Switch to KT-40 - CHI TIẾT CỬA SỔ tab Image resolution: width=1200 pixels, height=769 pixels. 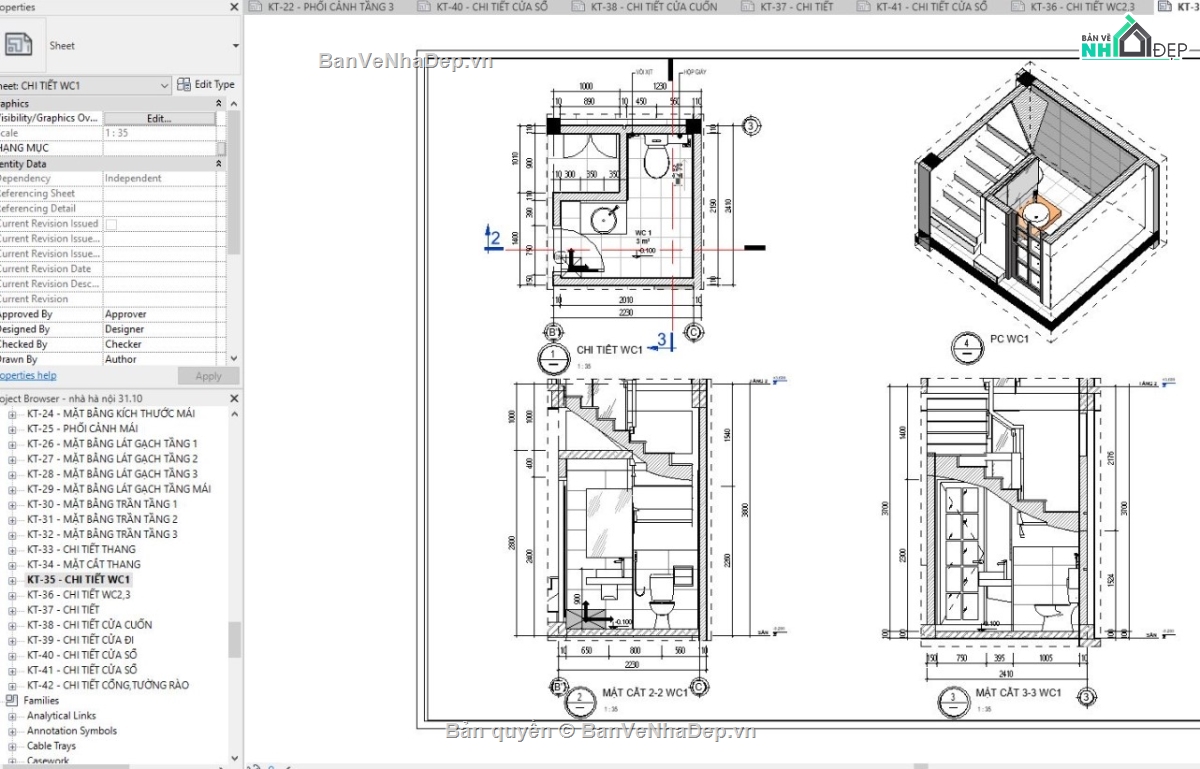coord(490,7)
